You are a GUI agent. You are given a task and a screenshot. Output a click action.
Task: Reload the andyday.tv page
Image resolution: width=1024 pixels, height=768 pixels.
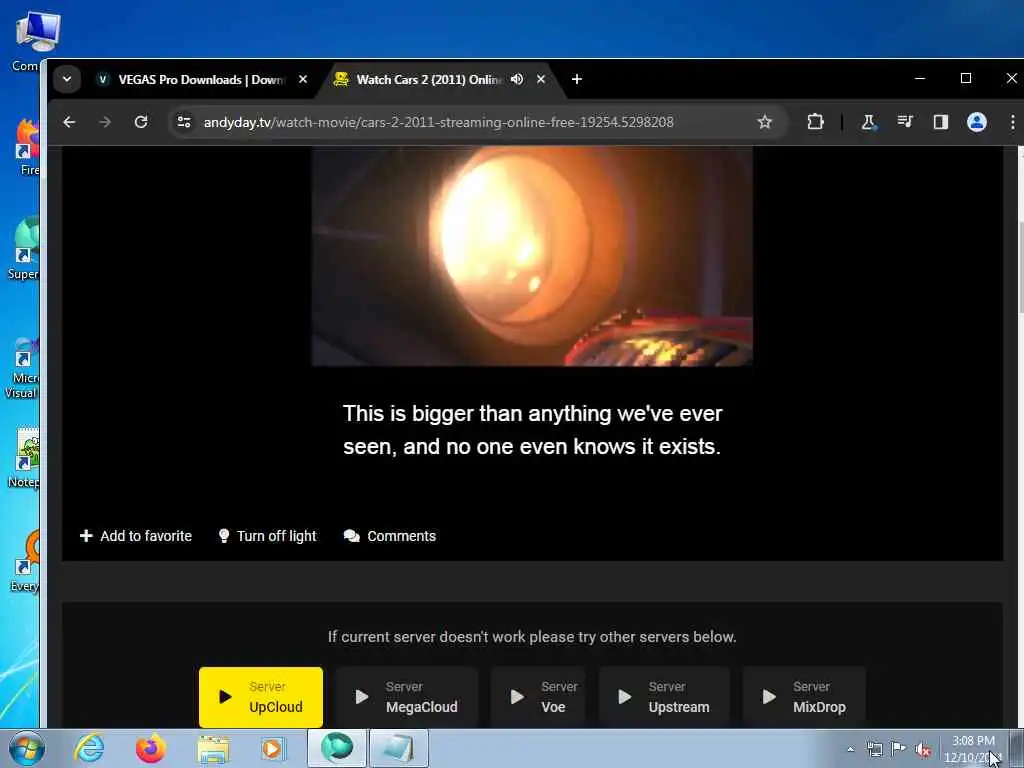pos(141,122)
